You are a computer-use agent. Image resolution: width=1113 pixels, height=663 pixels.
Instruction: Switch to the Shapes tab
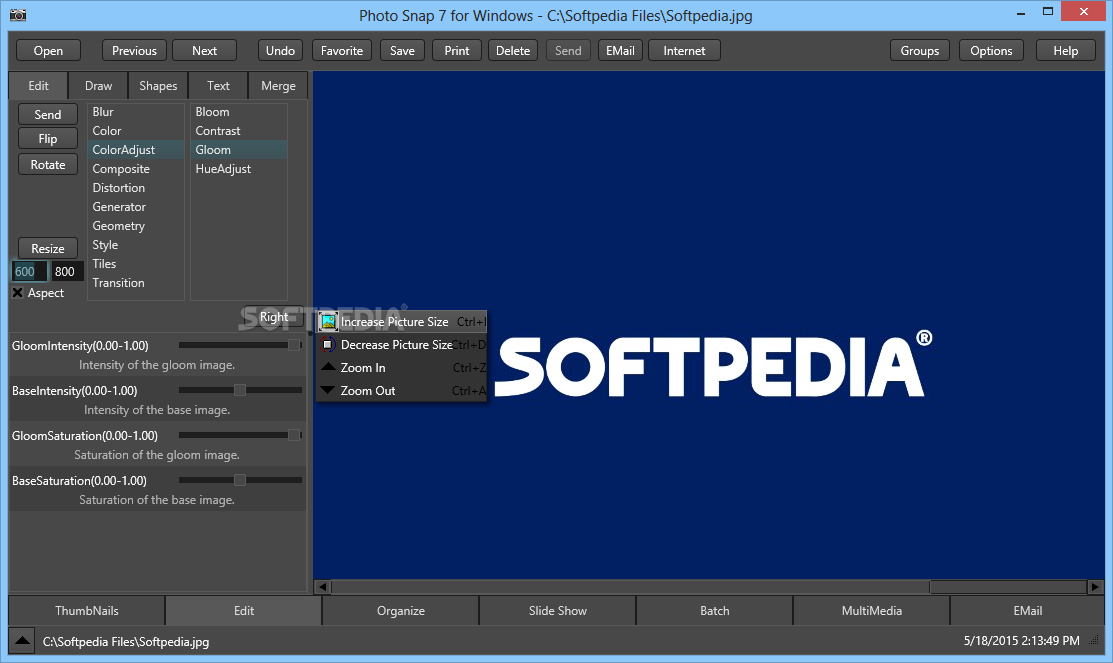[x=158, y=85]
